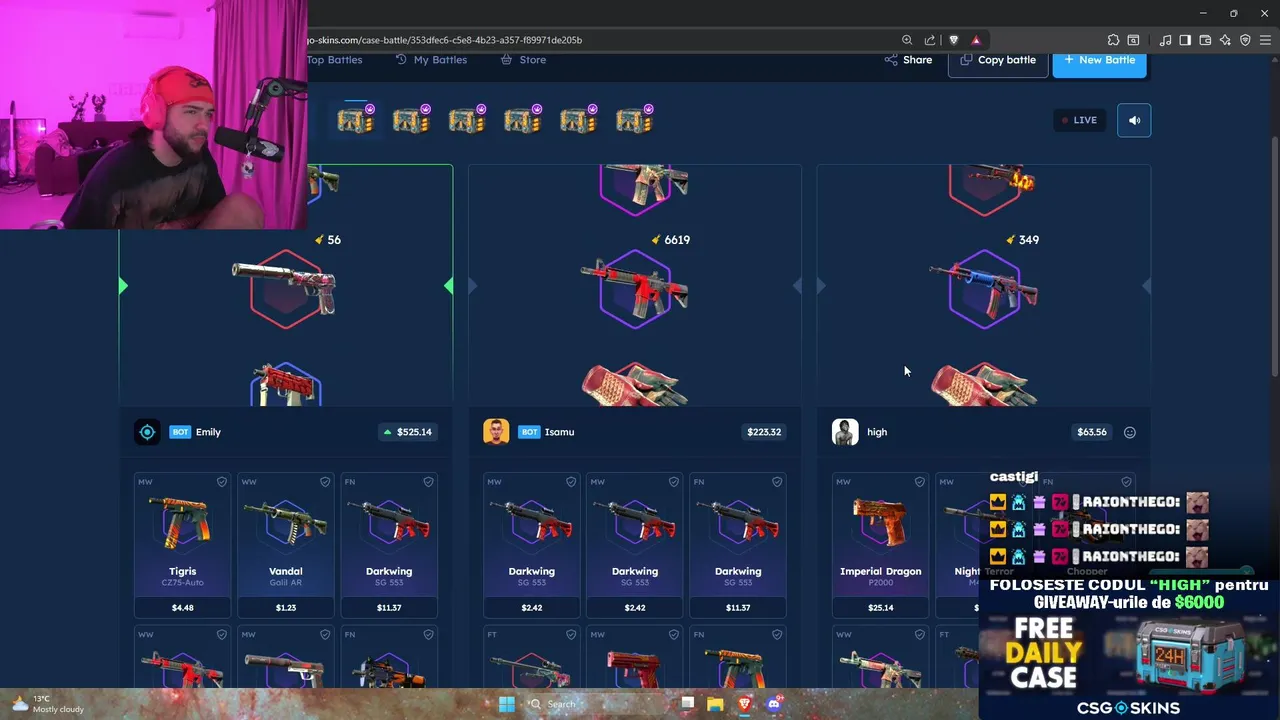Click the $25.14 price on Imperial Dragon
This screenshot has width=1280, height=720.
(881, 607)
